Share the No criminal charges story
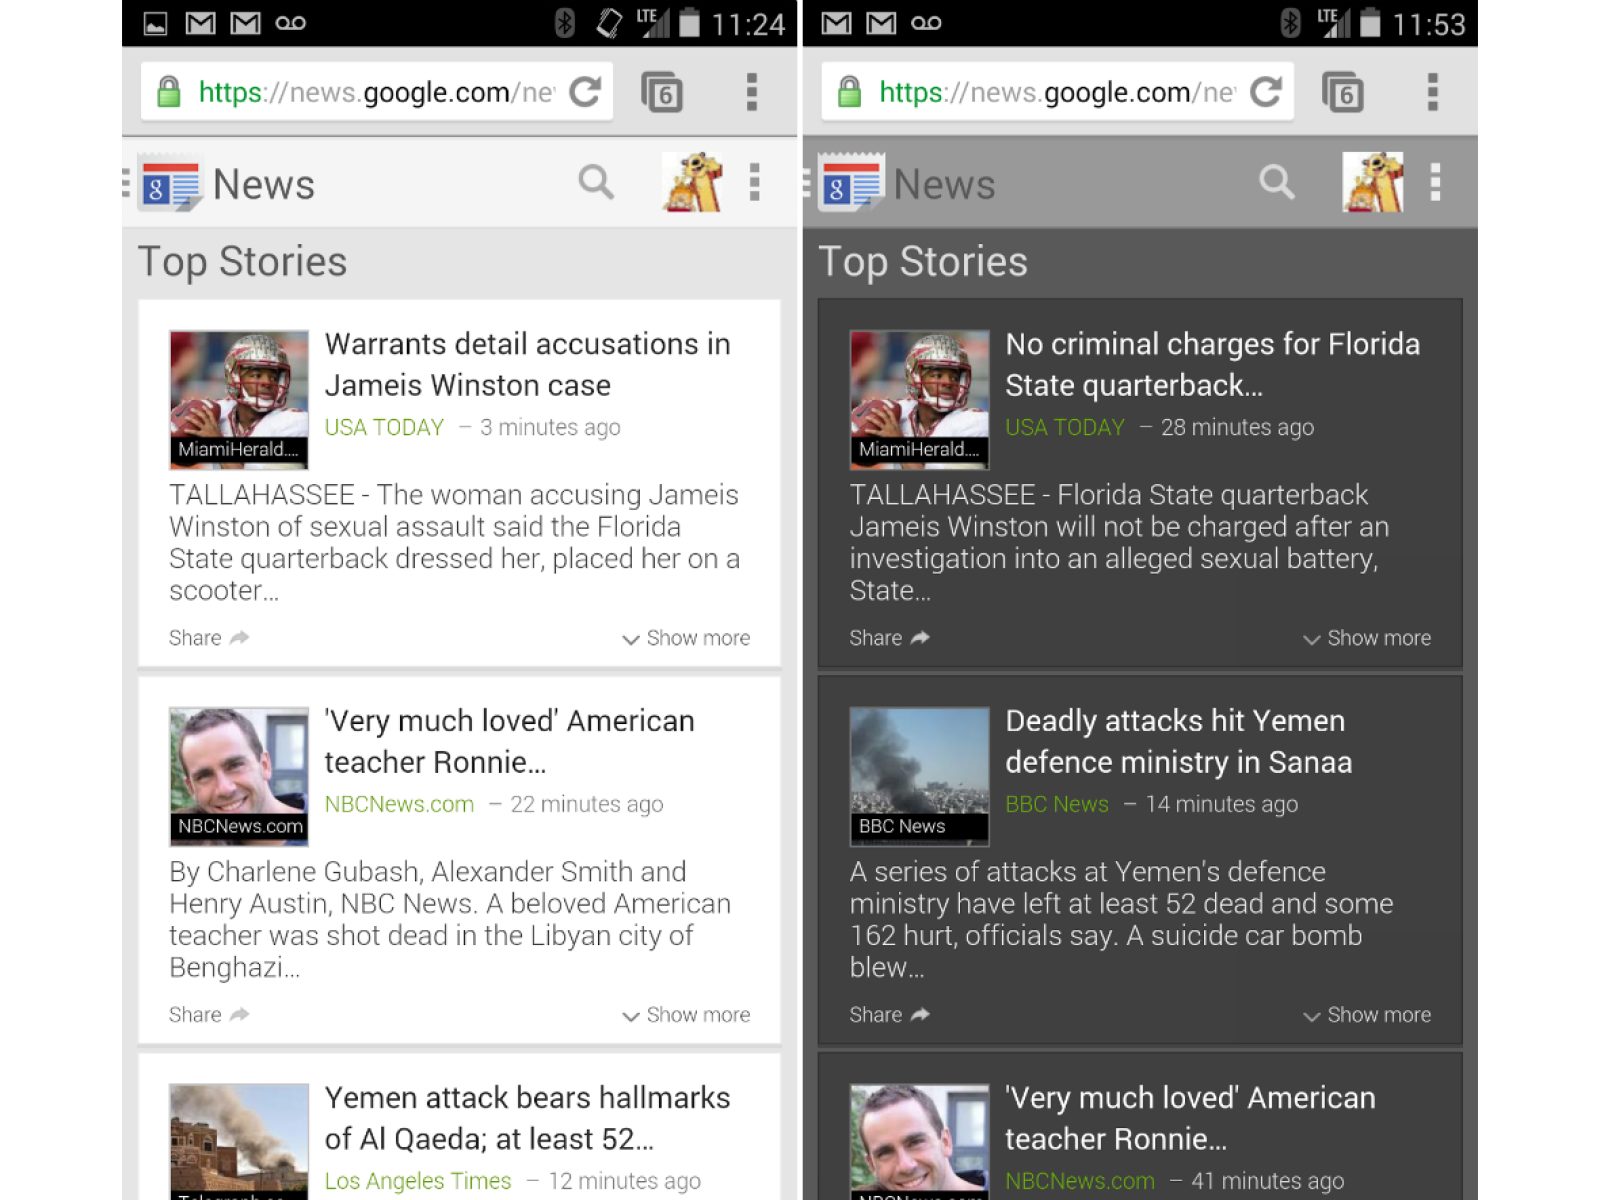1600x1200 pixels. pyautogui.click(x=890, y=638)
